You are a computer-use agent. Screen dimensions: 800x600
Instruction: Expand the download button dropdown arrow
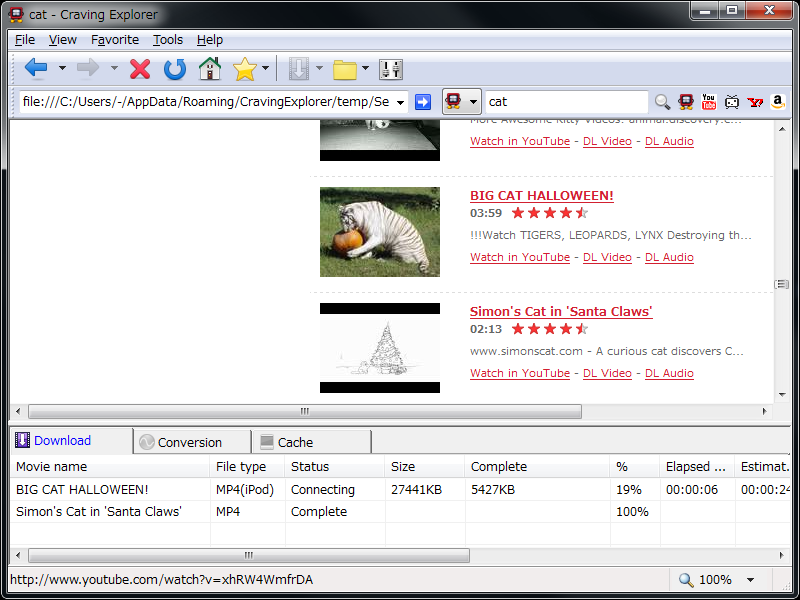[319, 68]
